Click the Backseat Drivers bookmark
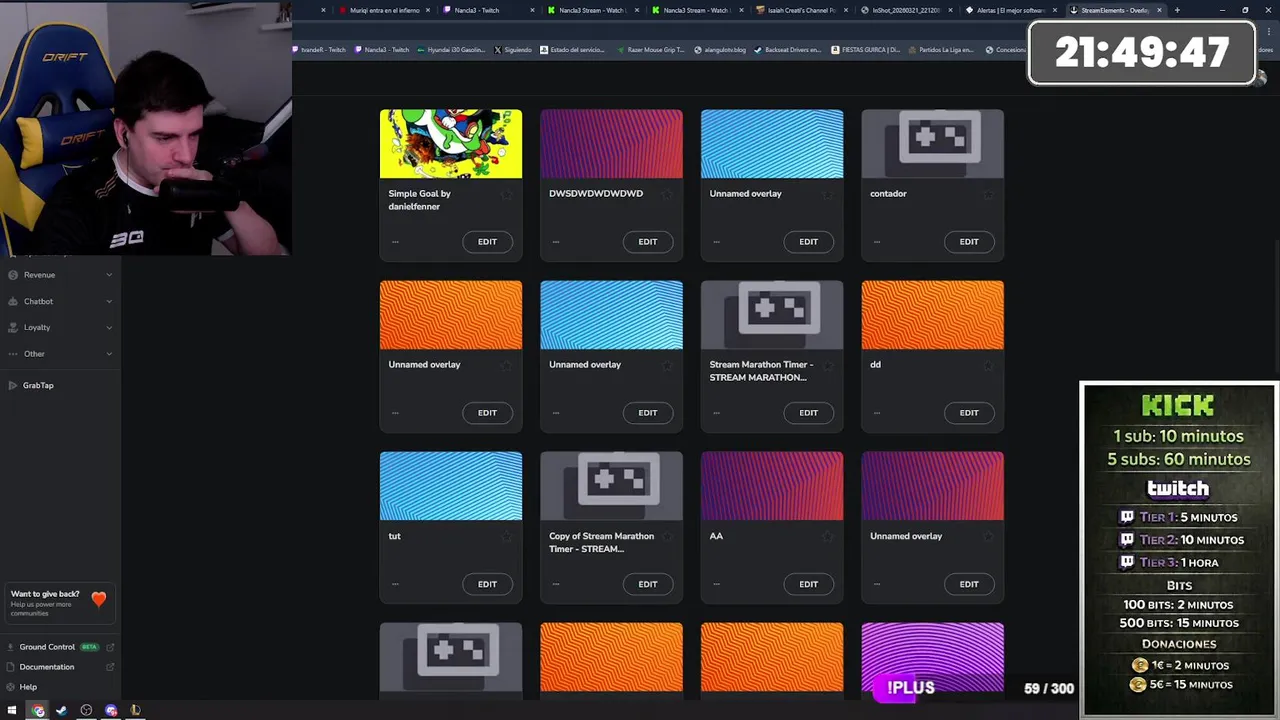This screenshot has height=720, width=1280. [788, 49]
